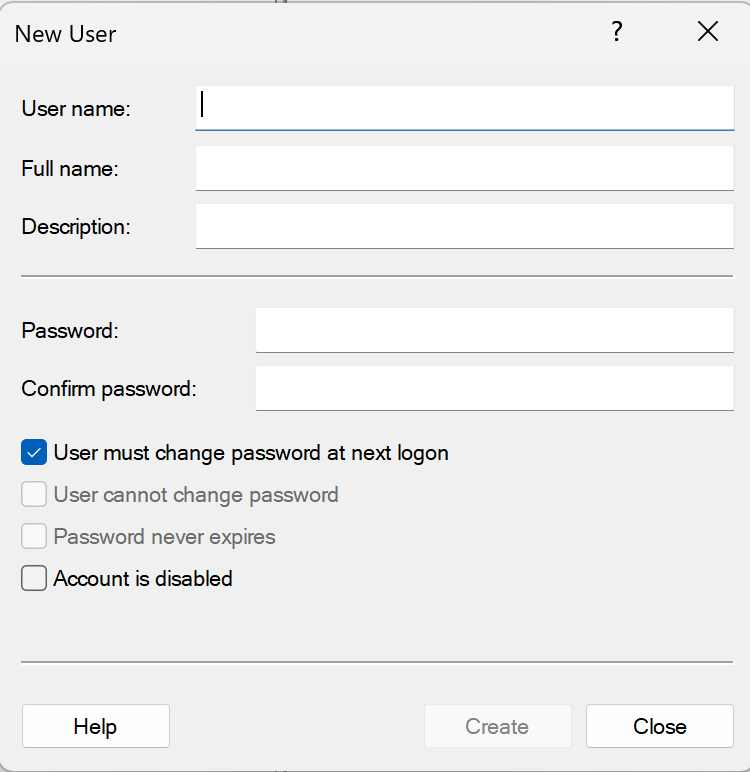Click the "Full name:" label text
This screenshot has height=772, width=750.
70,169
